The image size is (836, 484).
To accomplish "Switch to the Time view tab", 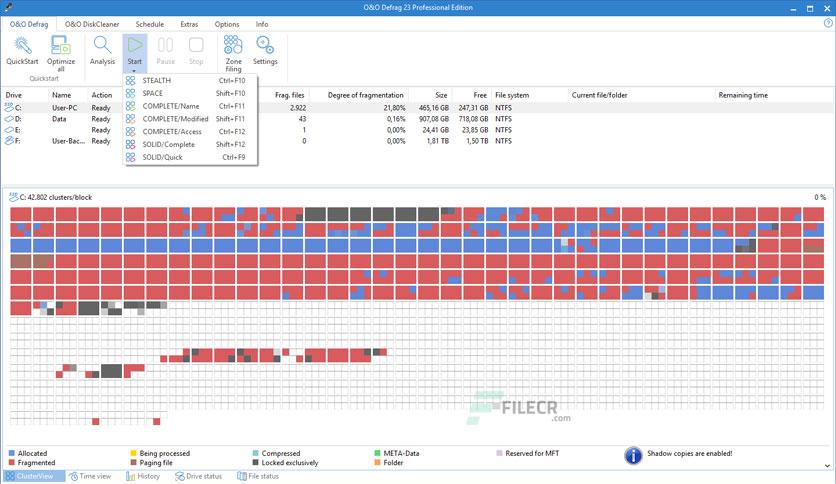I will (x=90, y=476).
